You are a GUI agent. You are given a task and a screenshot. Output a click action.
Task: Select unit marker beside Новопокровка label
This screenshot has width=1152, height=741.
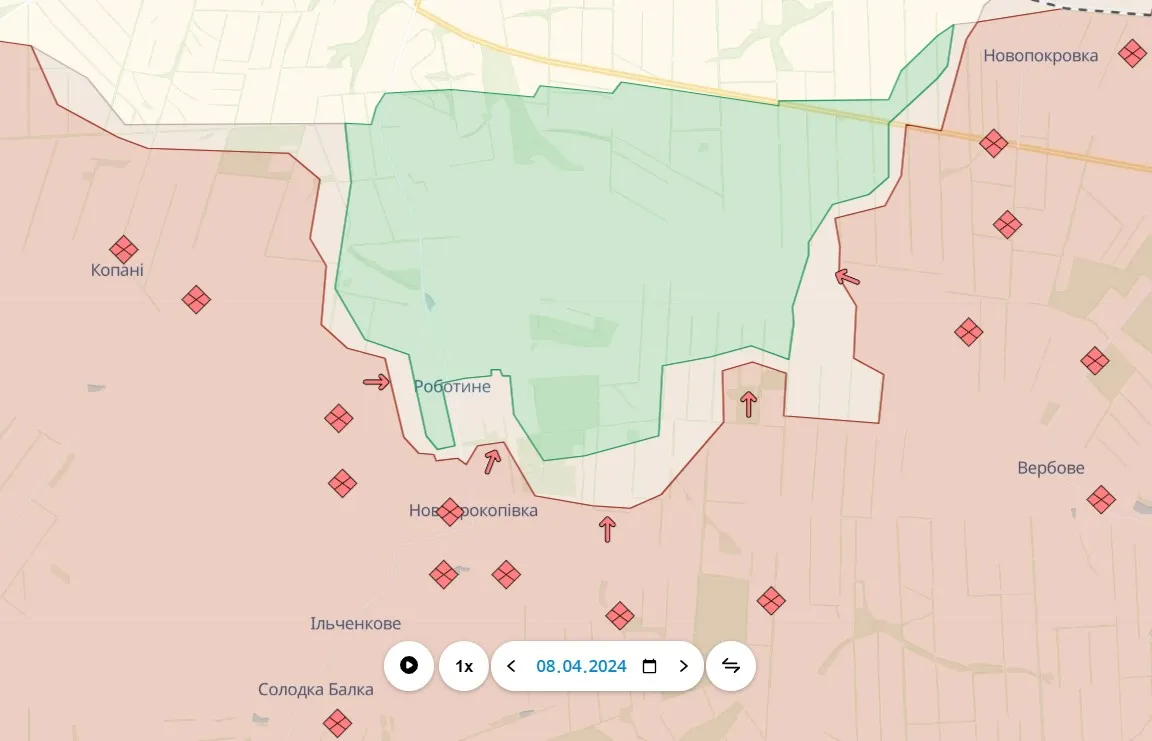(1132, 53)
